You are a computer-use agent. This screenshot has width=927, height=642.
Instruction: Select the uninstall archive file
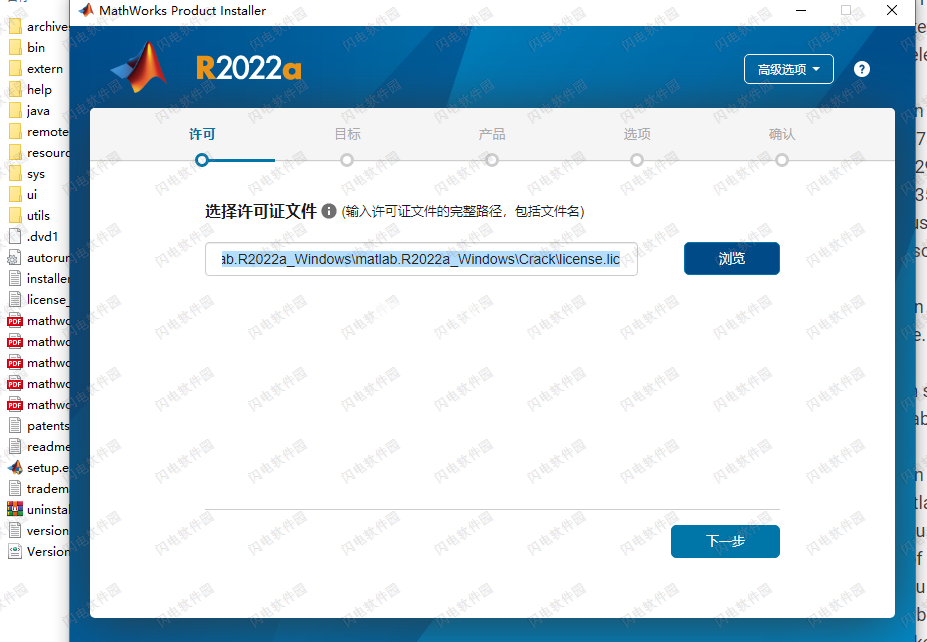tap(38, 510)
